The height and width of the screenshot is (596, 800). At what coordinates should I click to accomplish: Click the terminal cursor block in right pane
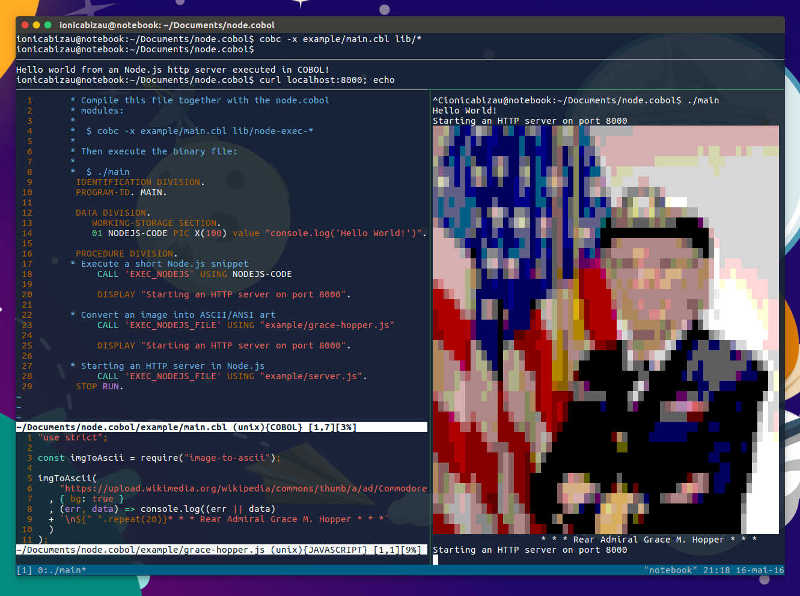[435, 560]
